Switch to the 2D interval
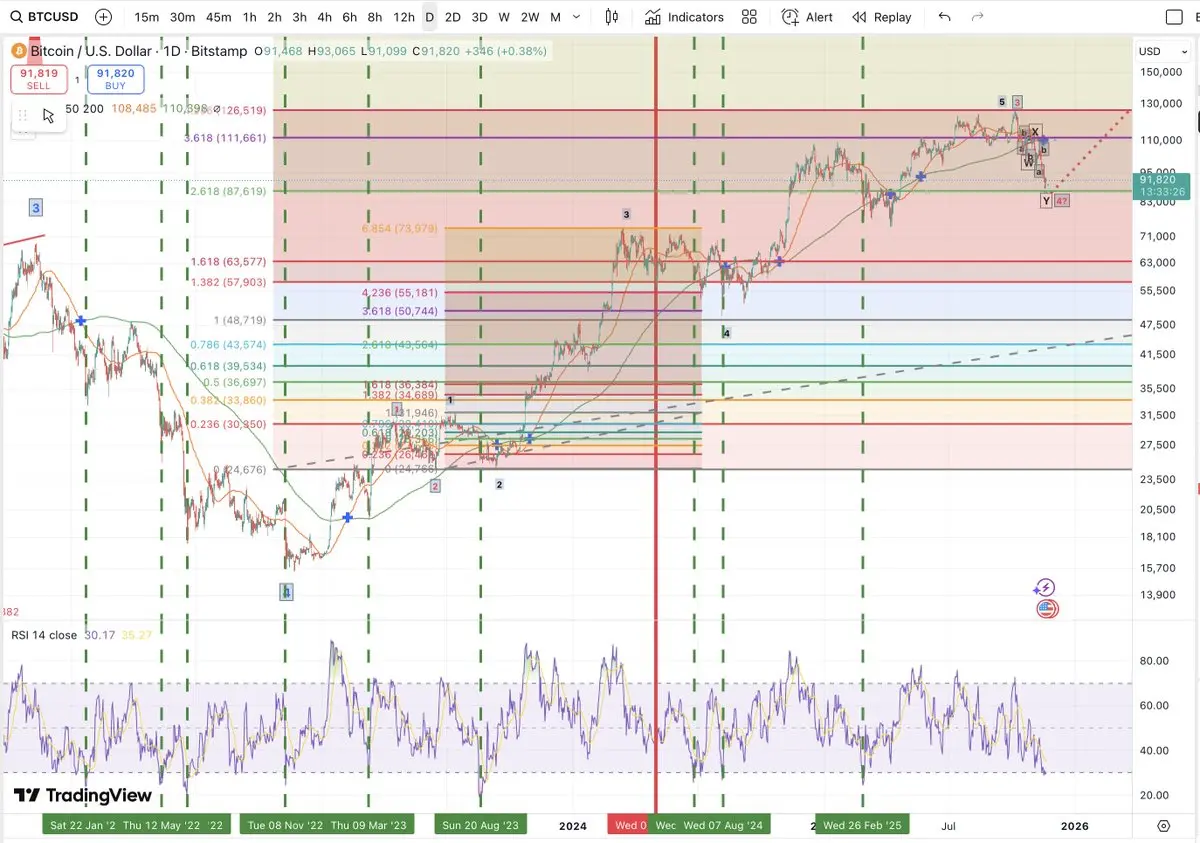The width and height of the screenshot is (1200, 843). tap(453, 17)
